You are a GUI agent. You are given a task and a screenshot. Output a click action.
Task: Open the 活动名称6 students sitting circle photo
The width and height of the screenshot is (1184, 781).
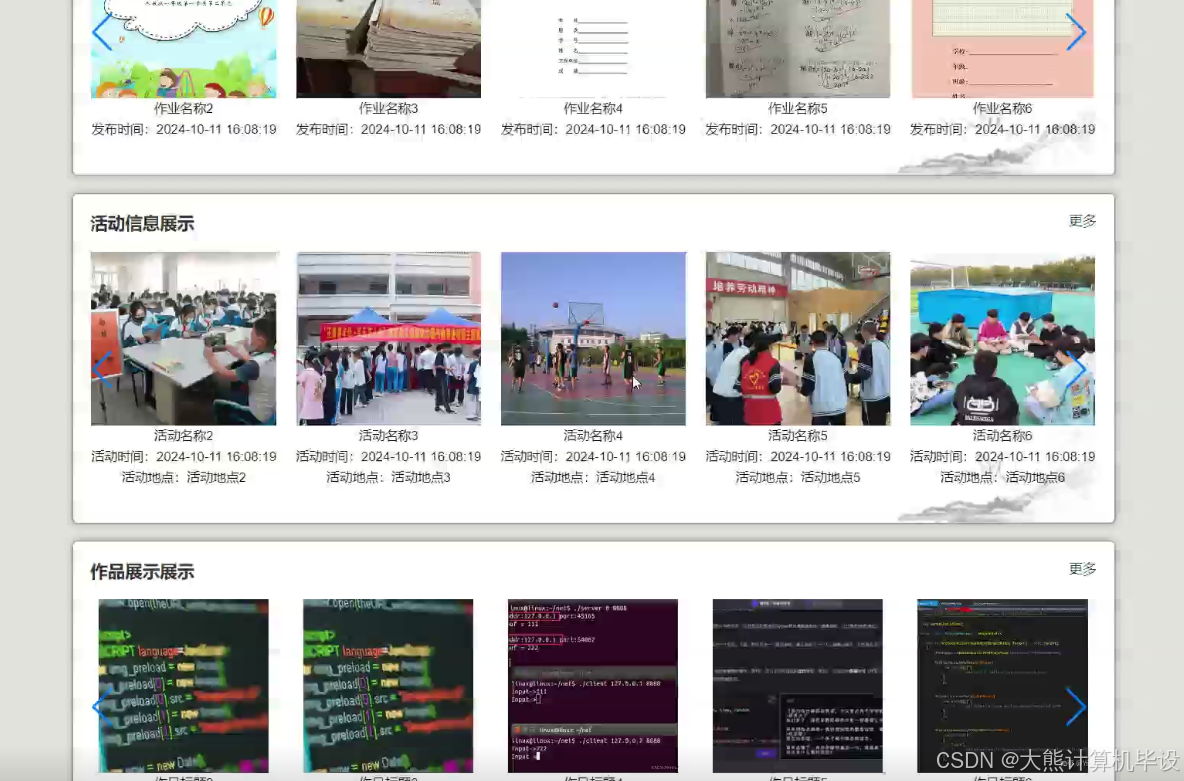pyautogui.click(x=1003, y=338)
